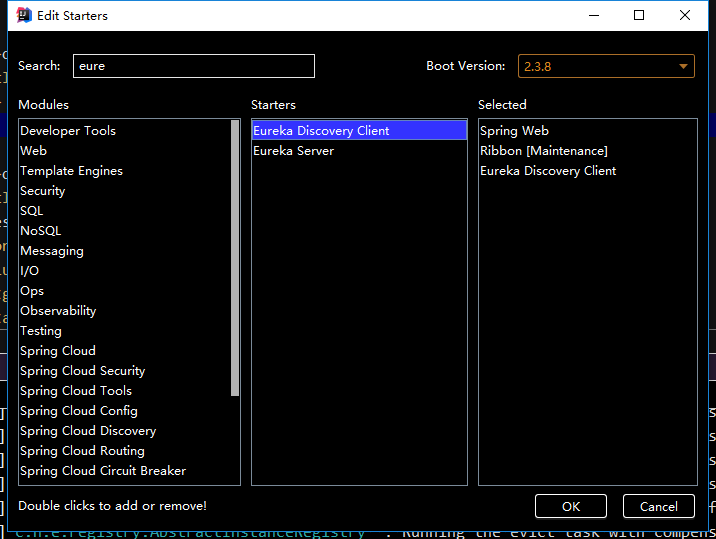Select the Observability module
This screenshot has width=716, height=539.
(58, 311)
